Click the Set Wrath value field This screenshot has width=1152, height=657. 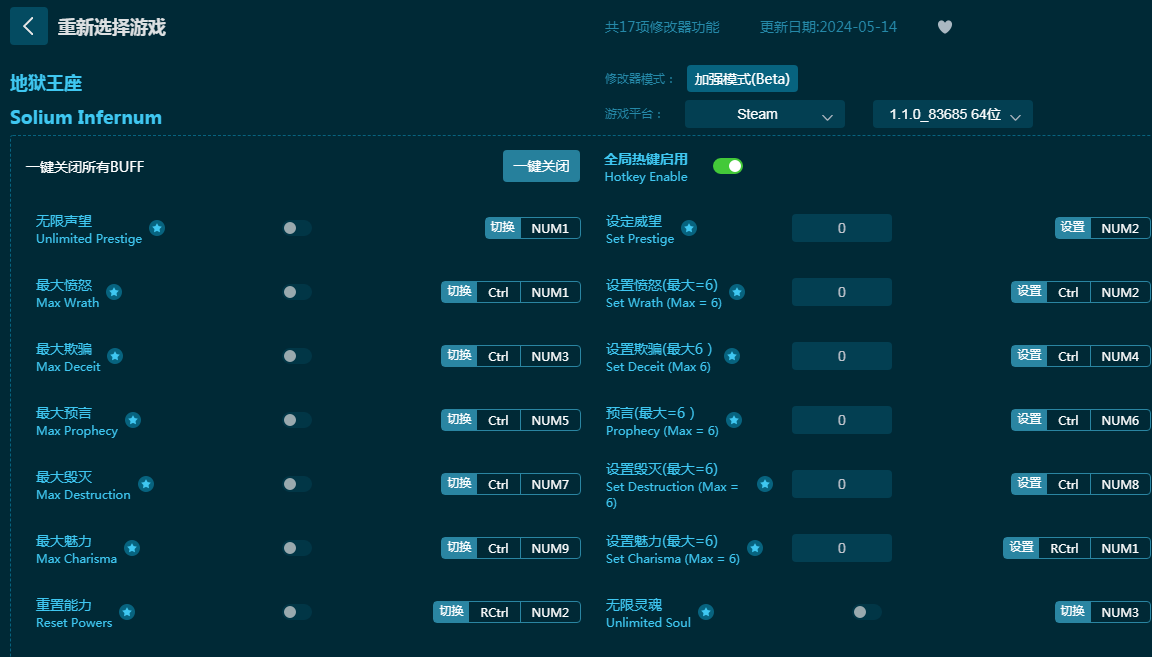(x=842, y=292)
